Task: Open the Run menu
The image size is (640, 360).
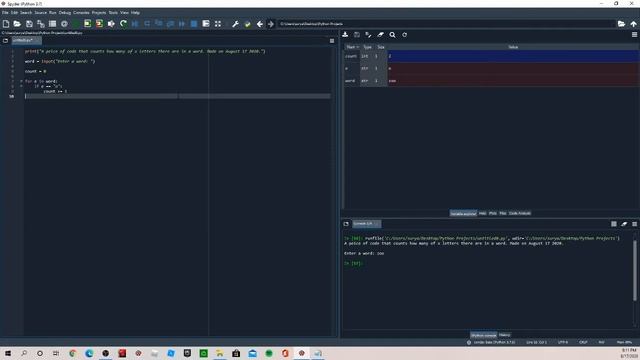Action: tap(53, 13)
